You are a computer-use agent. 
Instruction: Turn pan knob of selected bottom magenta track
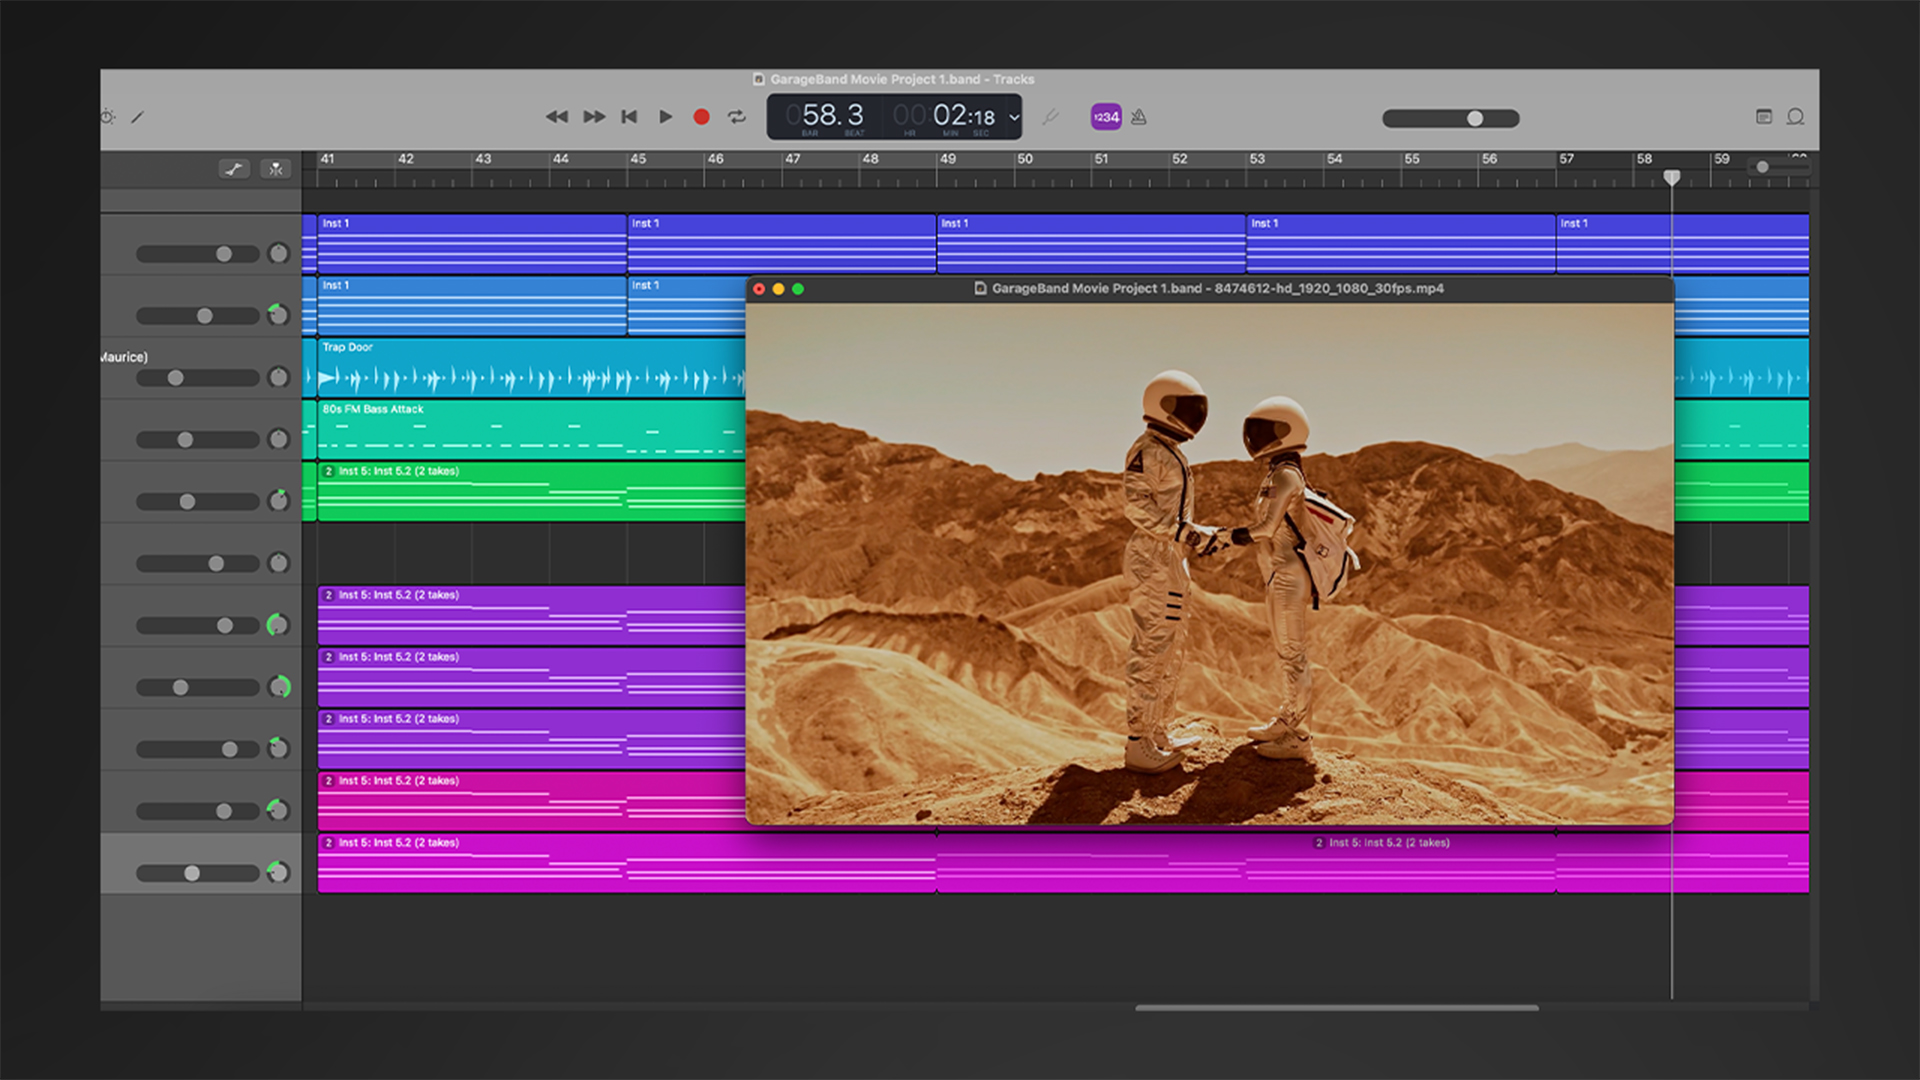(x=278, y=873)
